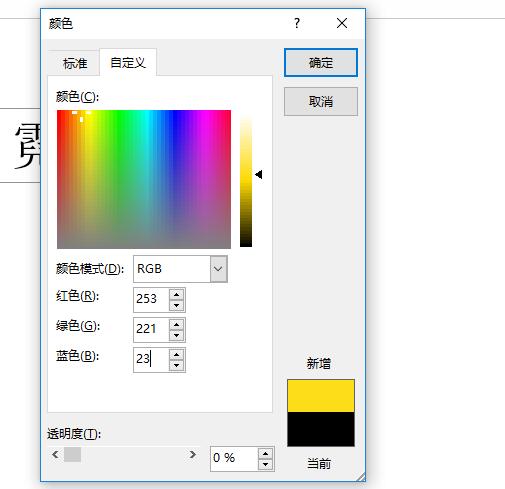Switch to the 标准 tab
Viewport: 505px width, 489px height.
tap(75, 63)
